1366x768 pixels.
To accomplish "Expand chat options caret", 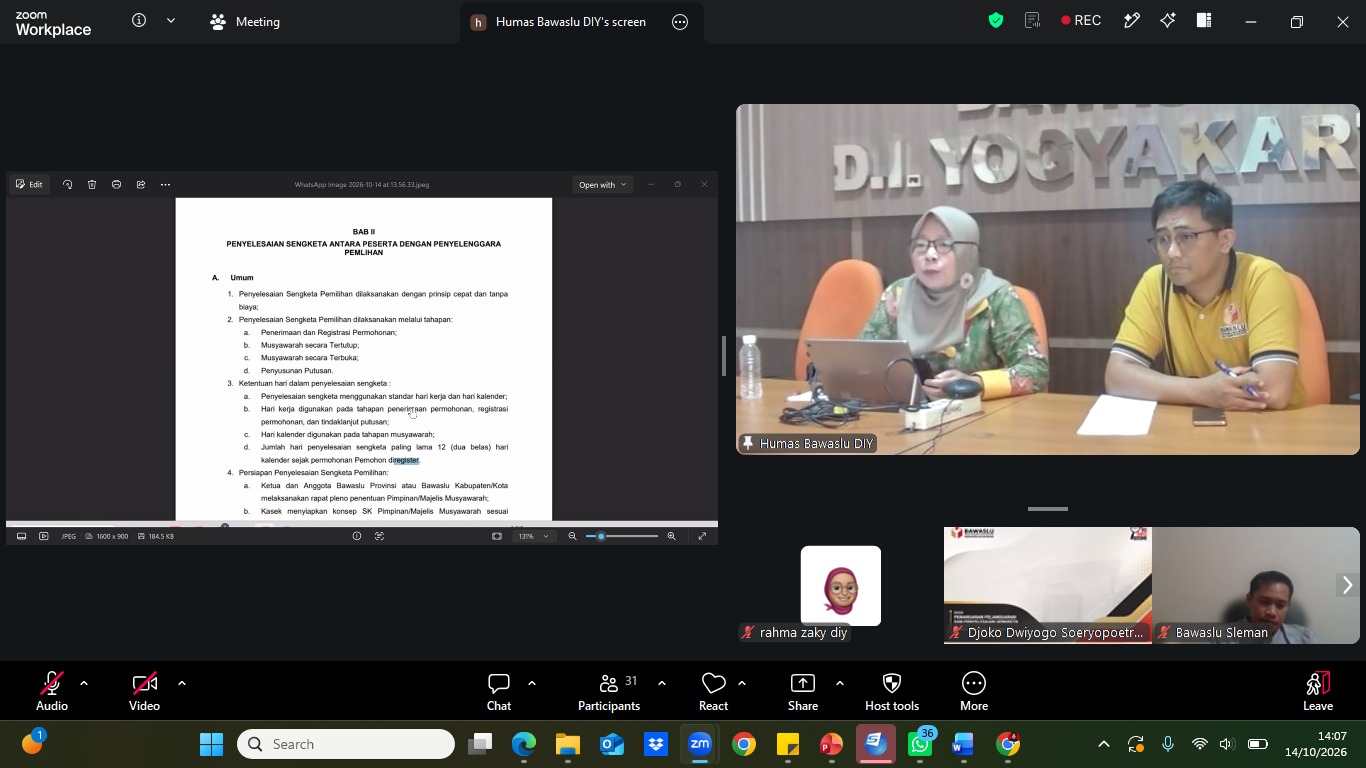I will coord(532,683).
